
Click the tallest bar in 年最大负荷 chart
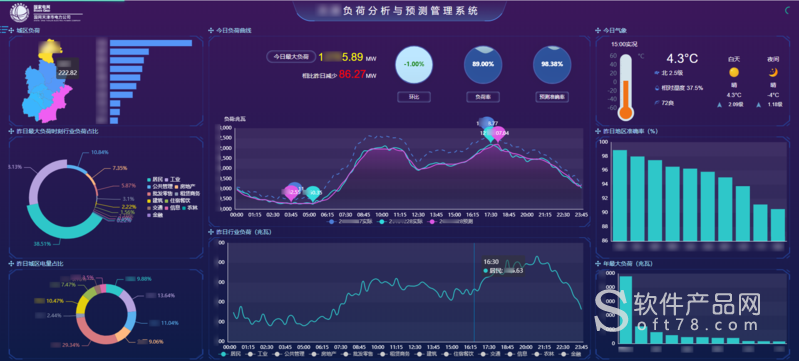click(x=625, y=310)
